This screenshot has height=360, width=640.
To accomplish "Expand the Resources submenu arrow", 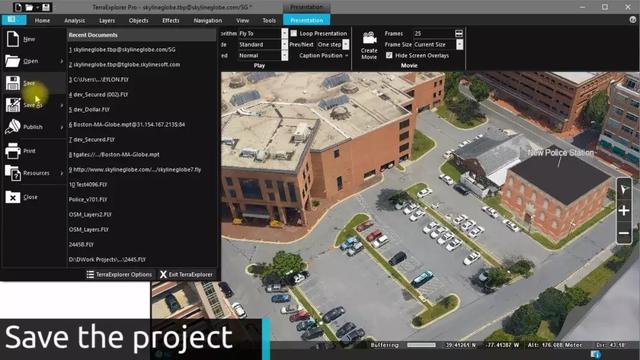I will 62,173.
